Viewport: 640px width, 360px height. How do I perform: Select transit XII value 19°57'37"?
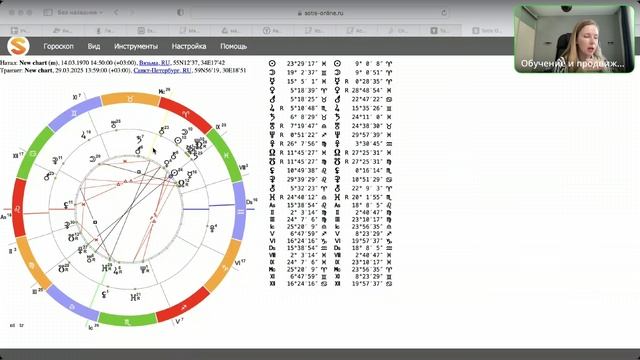tap(368, 283)
